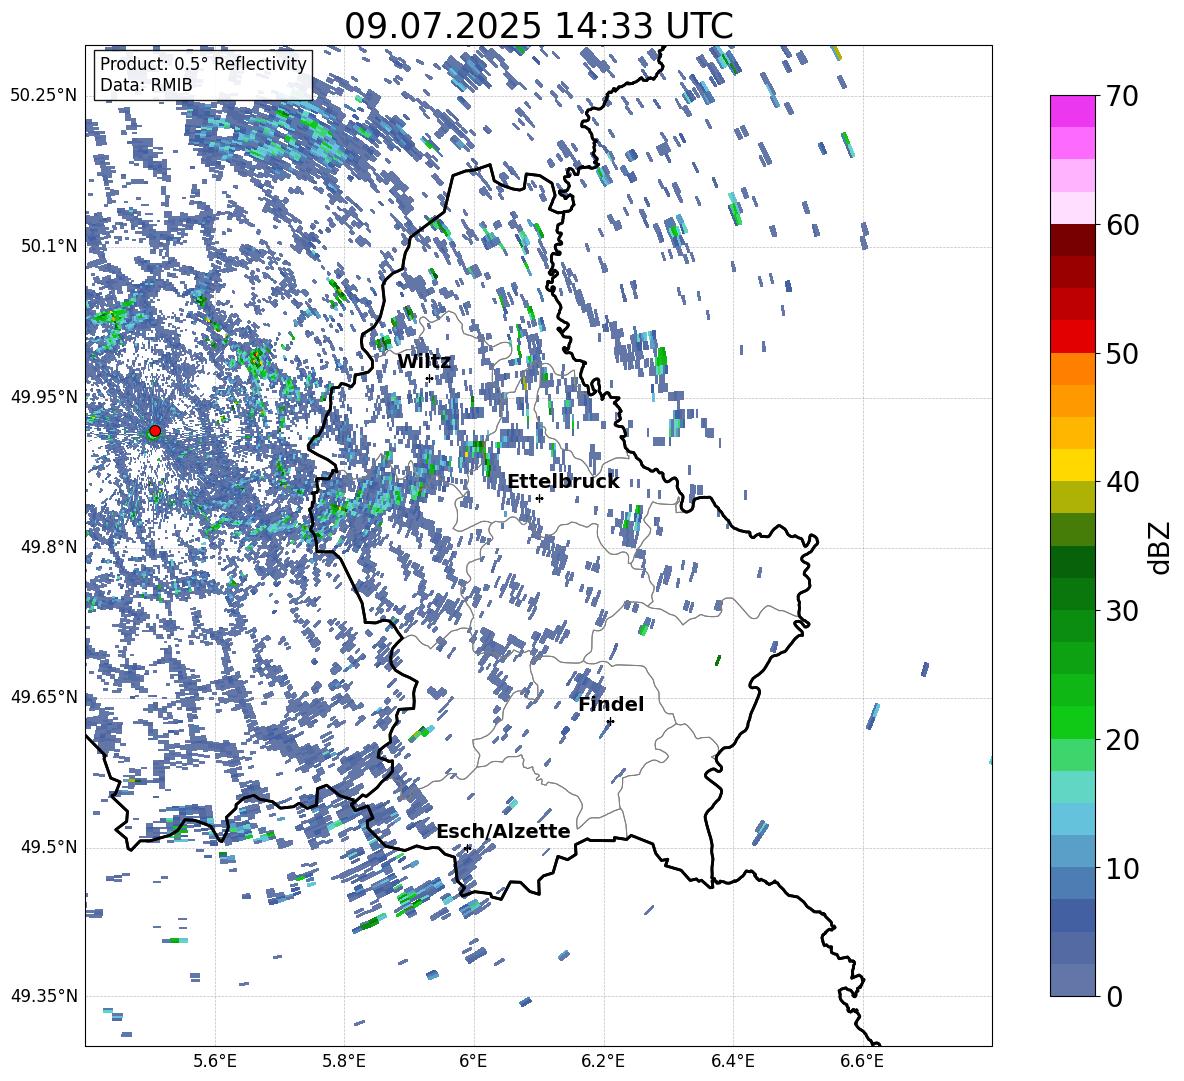Screen dimensions: 1184x1081
Task: Click the 50.25°N latitude label
Action: point(44,96)
